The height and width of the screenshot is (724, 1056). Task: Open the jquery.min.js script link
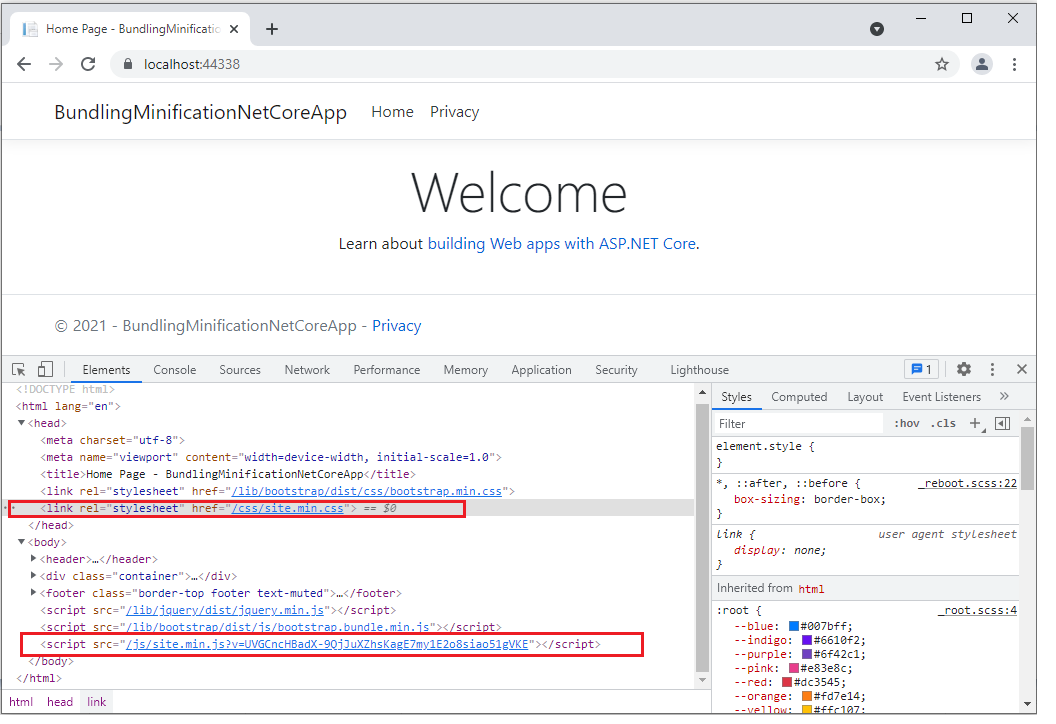pos(226,610)
